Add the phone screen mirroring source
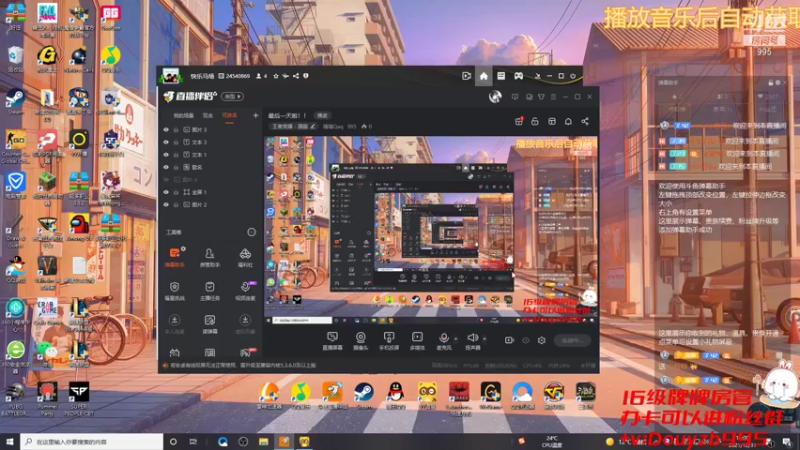 (389, 340)
